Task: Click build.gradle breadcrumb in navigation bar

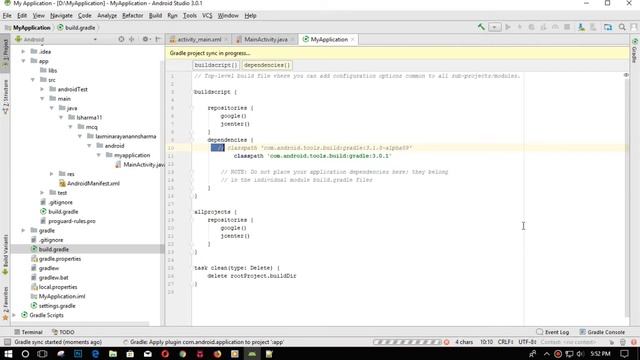Action: point(76,28)
